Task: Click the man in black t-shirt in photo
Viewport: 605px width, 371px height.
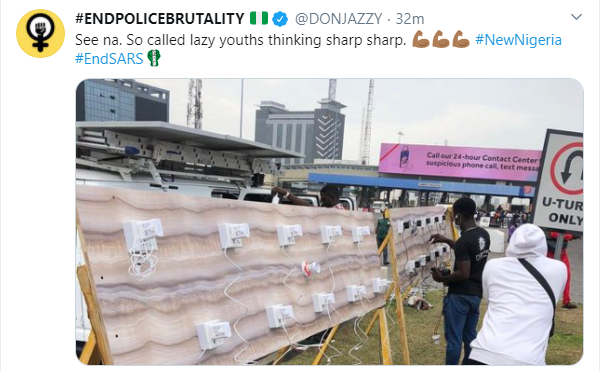Action: click(461, 280)
